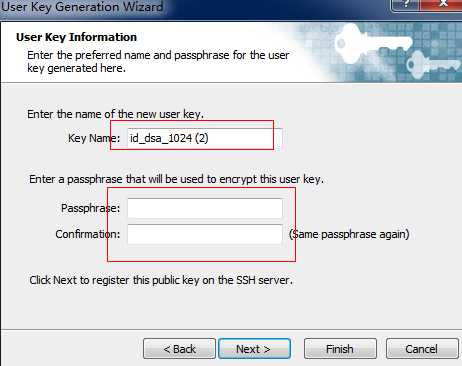Go back with the Back button
Screen dimensions: 462x366
coord(179,349)
